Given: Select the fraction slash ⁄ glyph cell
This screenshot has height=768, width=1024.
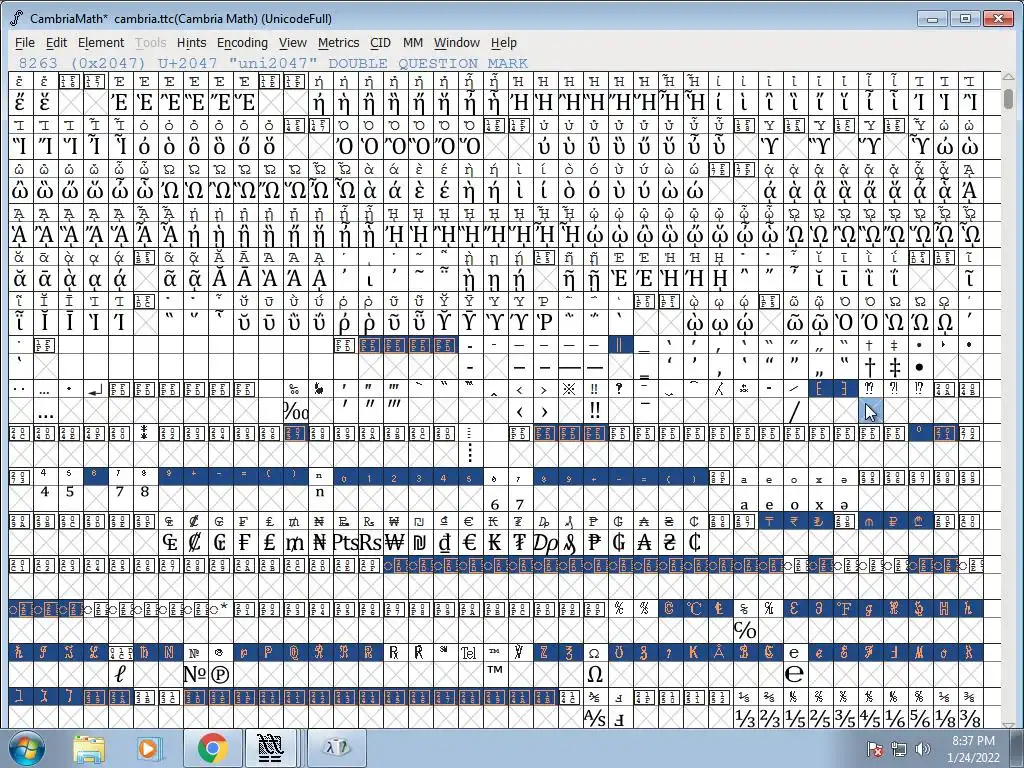Looking at the screenshot, I should click(x=794, y=411).
